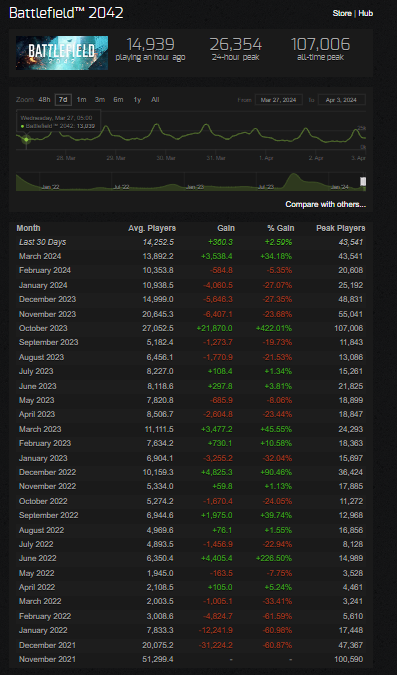Viewport: 397px width, 675px height.
Task: Open the Hub link
Action: click(x=366, y=13)
